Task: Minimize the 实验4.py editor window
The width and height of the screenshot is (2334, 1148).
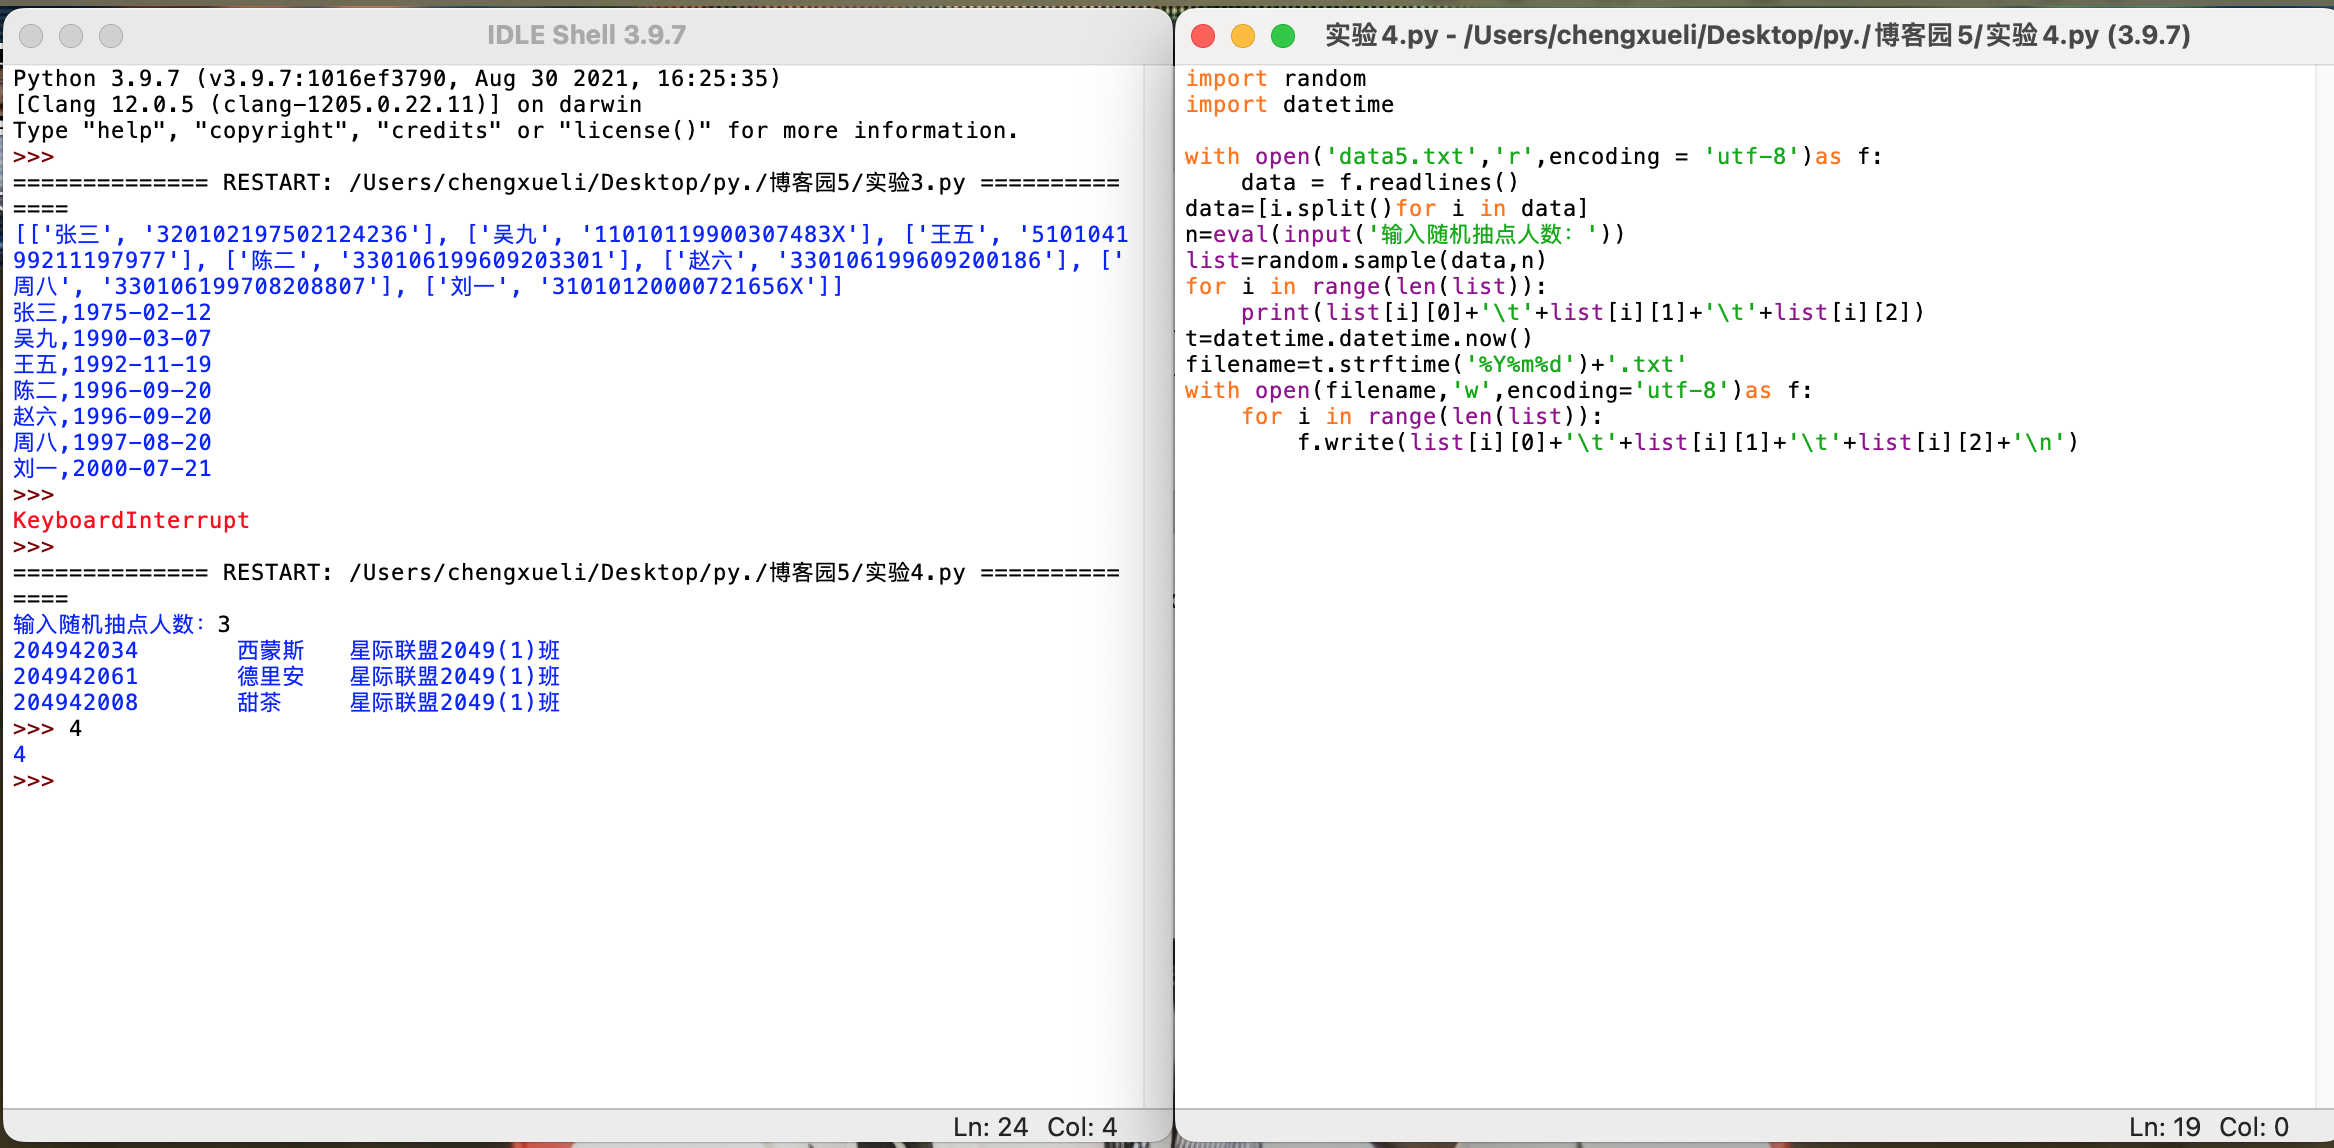Action: 1243,36
